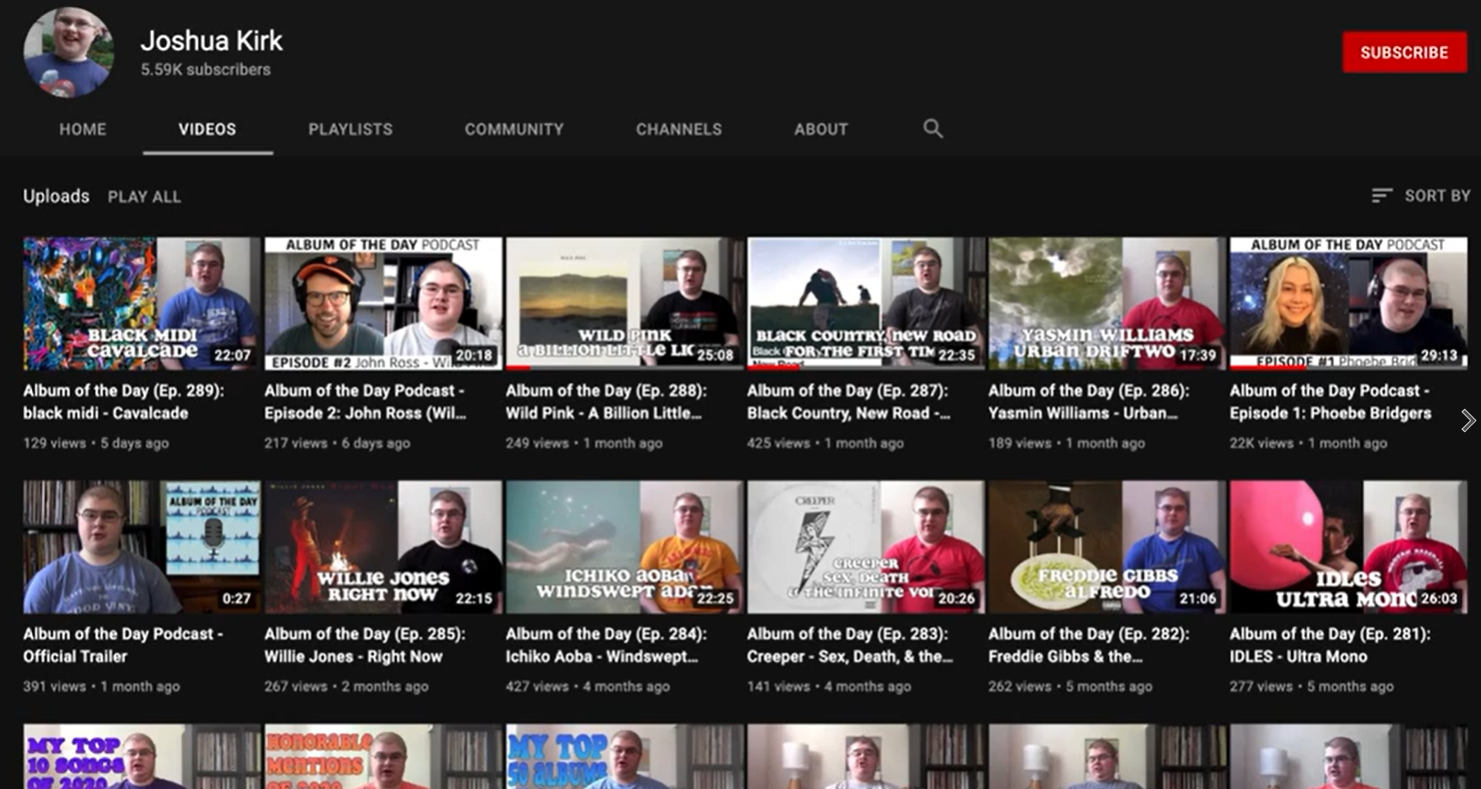Click '277 views • 5 months ago' text

(x=1311, y=687)
